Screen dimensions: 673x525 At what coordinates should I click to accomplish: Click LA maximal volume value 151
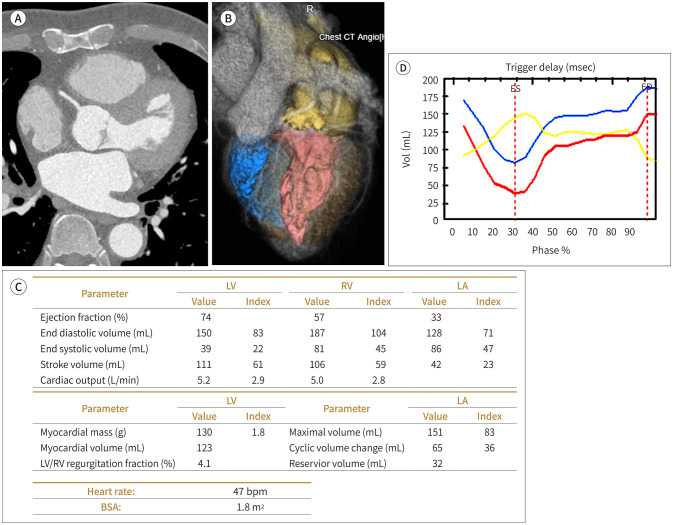pos(435,432)
